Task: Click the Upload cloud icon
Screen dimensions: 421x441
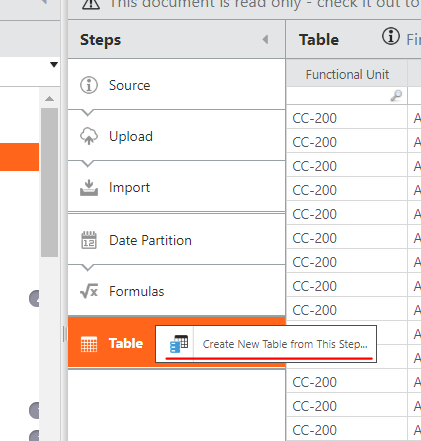Action: click(89, 136)
